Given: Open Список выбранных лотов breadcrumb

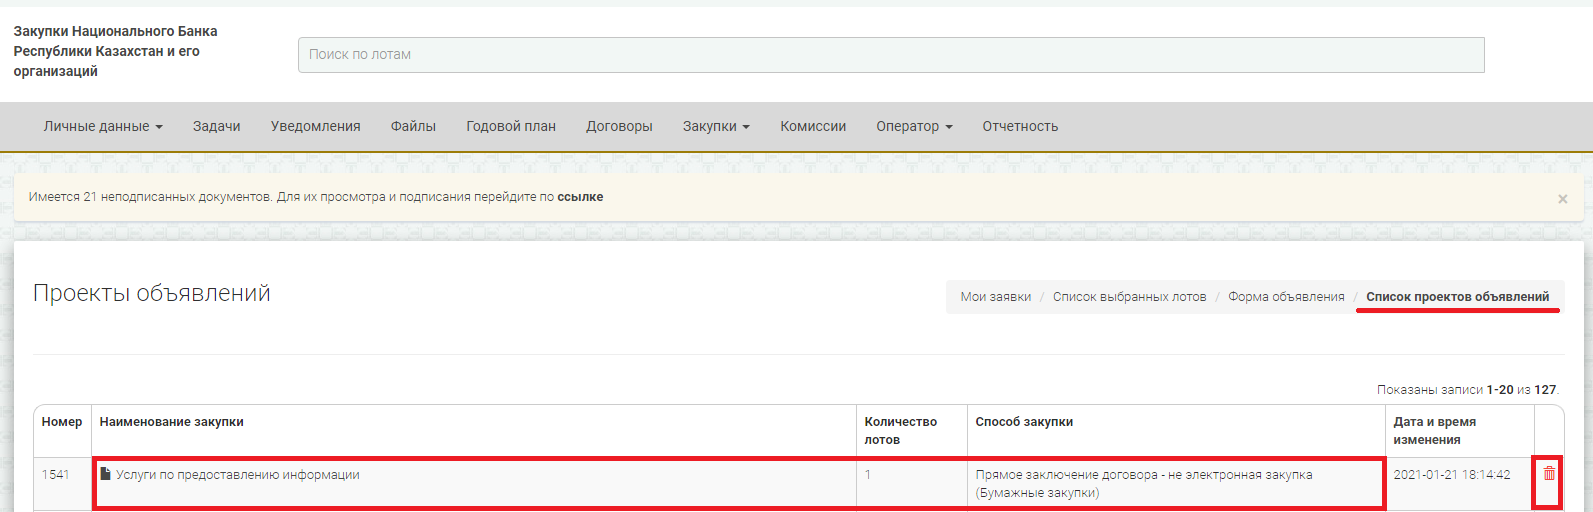Looking at the screenshot, I should (1129, 297).
